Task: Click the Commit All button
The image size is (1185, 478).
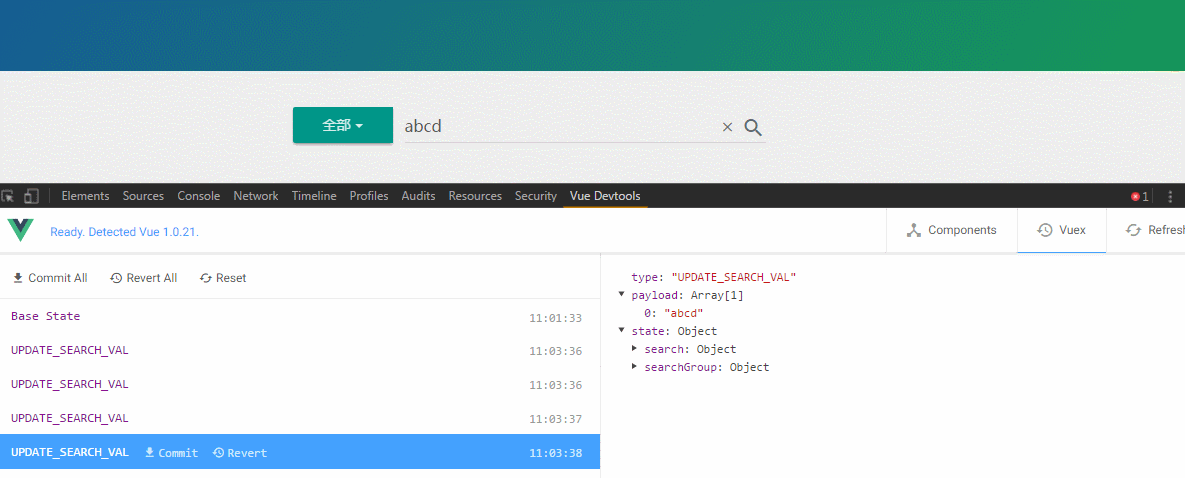Action: coord(50,278)
